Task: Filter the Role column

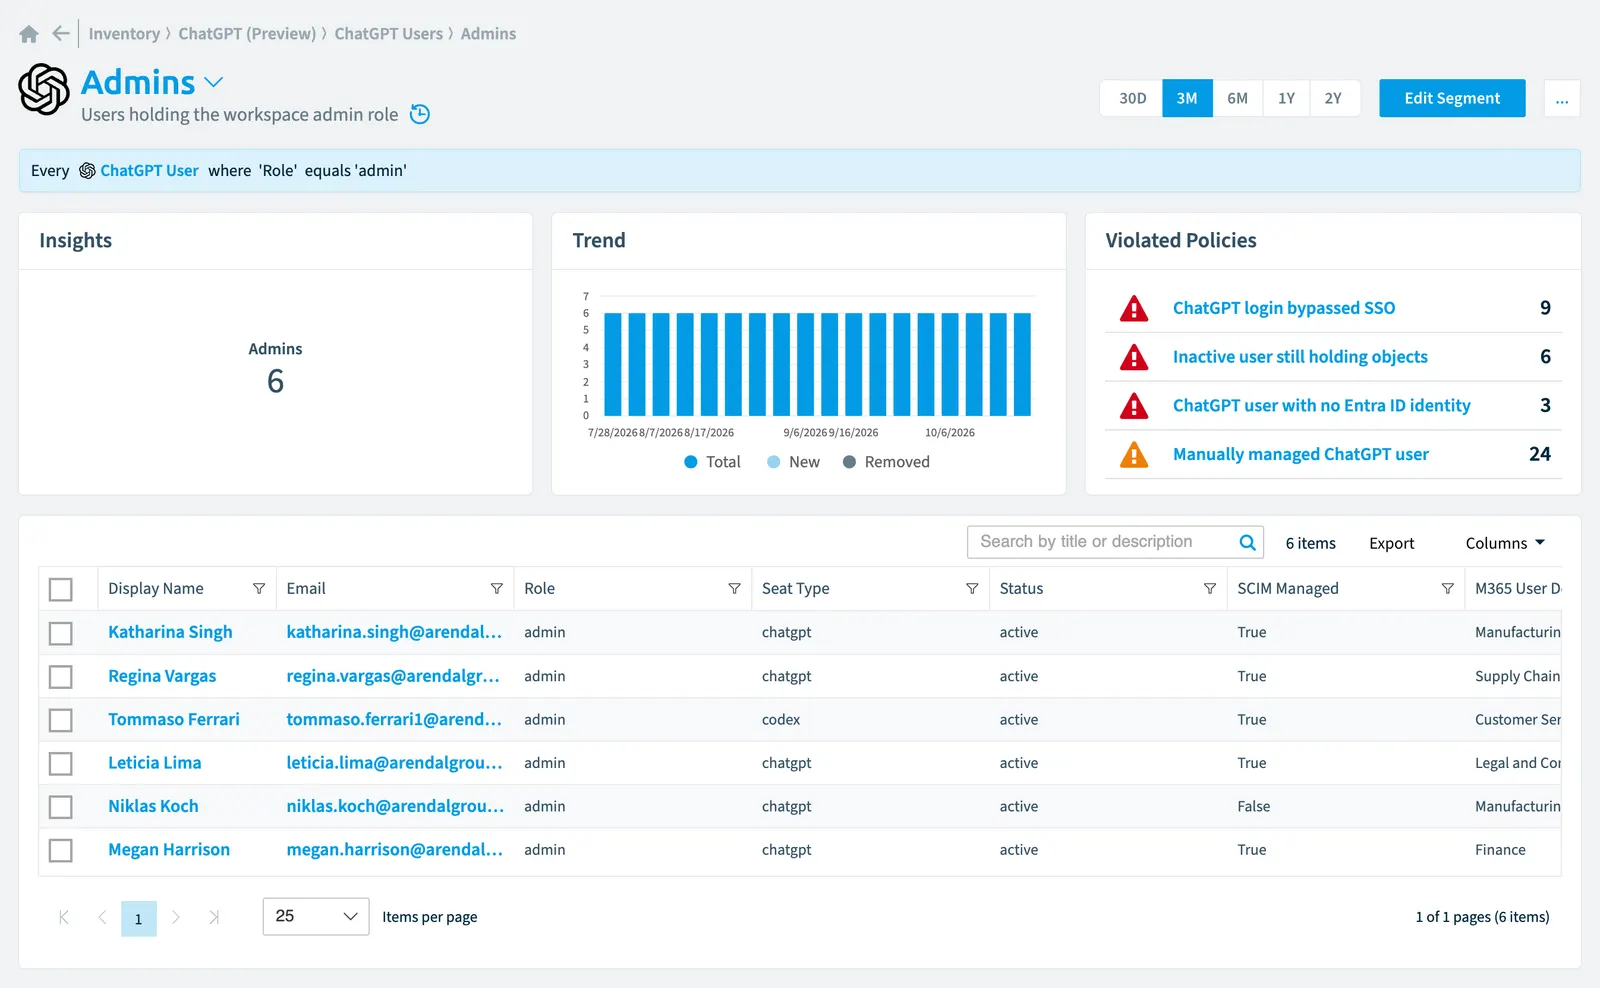Action: tap(734, 589)
